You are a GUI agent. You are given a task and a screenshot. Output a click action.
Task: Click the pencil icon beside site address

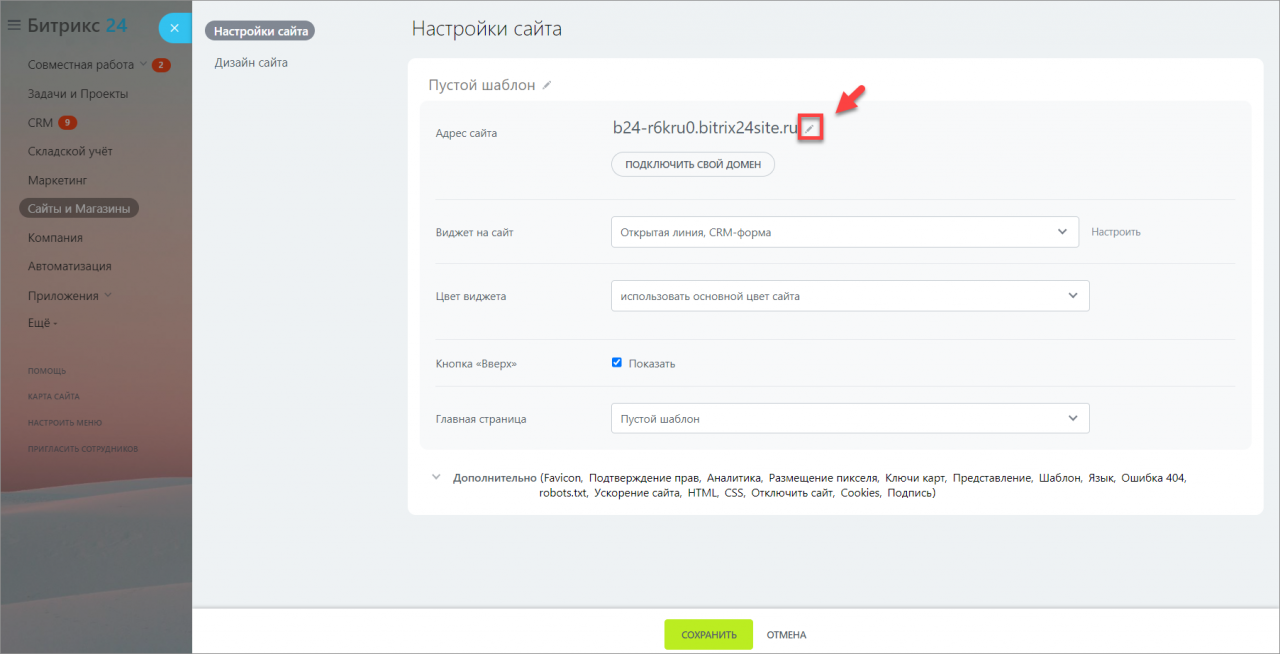[811, 129]
